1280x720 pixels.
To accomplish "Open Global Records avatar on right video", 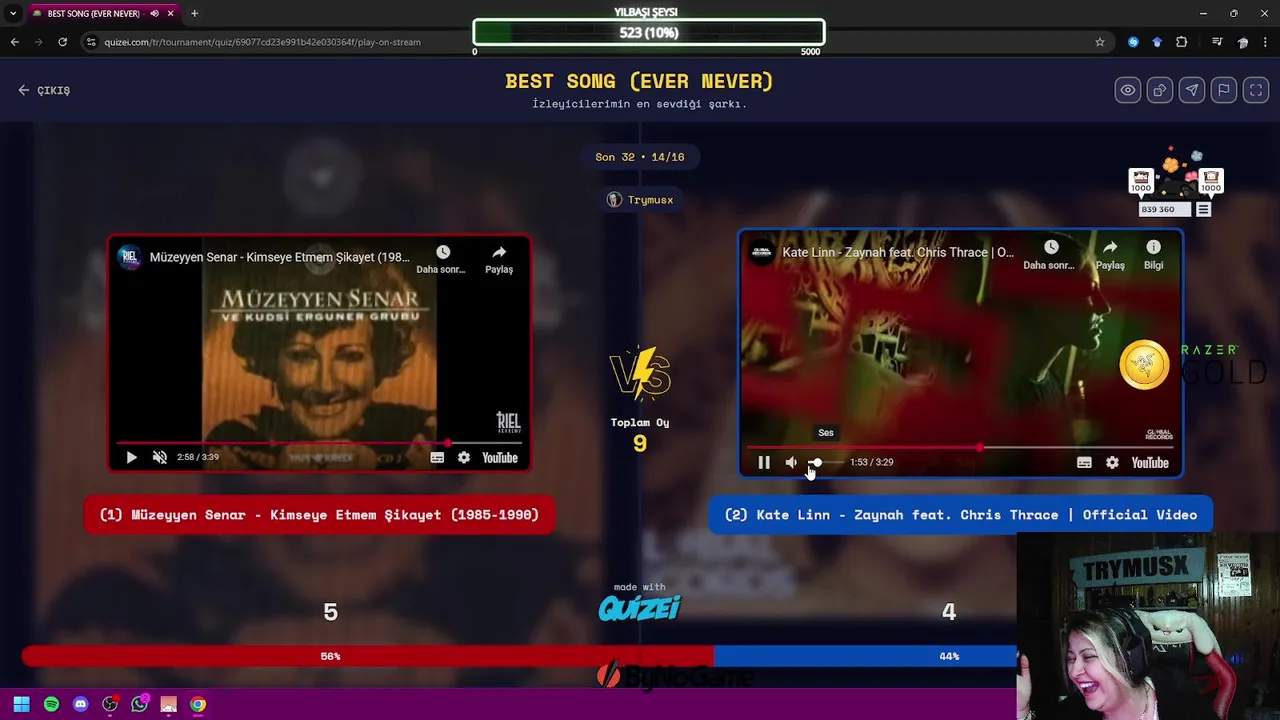I will point(763,252).
